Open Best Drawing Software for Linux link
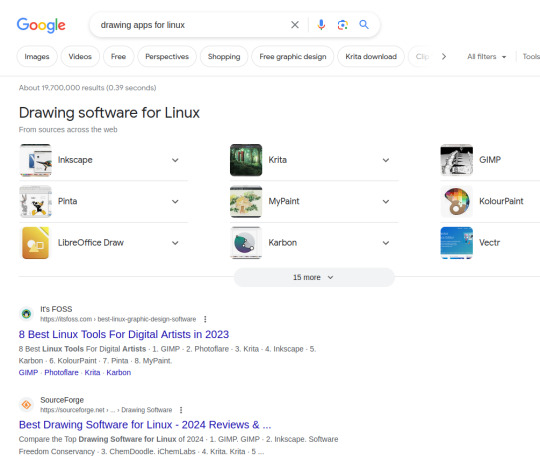Viewport: 540px width, 466px height. [145, 425]
